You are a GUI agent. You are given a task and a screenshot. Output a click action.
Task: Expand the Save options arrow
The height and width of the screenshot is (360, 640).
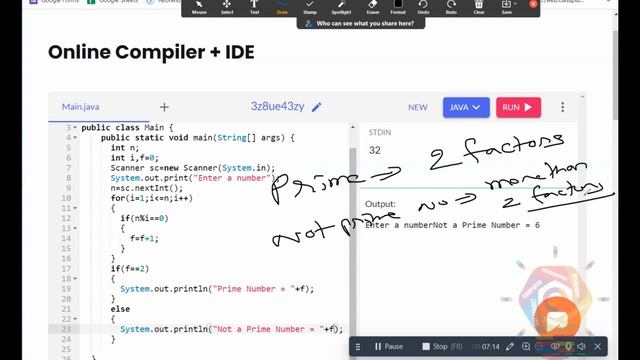click(516, 4)
